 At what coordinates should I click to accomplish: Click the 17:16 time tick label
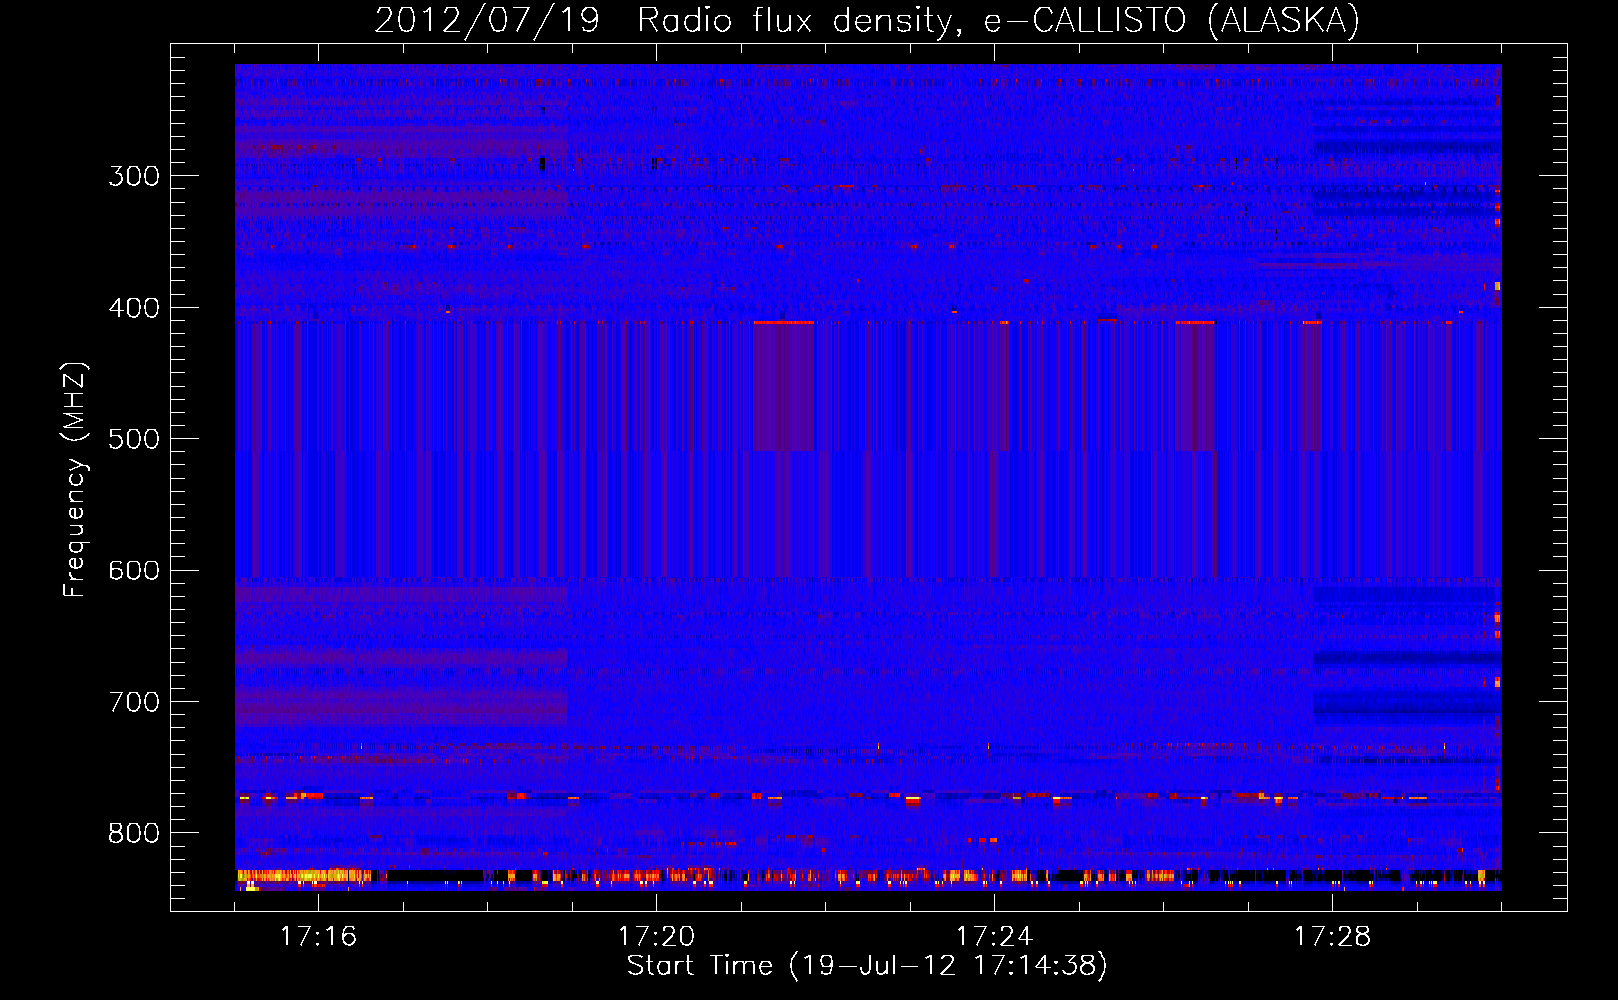click(318, 937)
